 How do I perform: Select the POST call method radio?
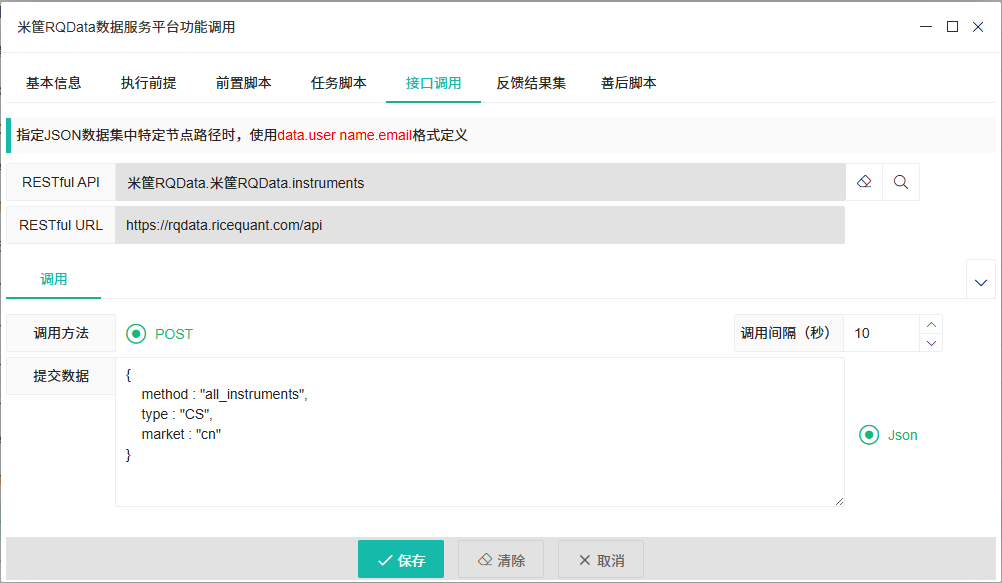[x=136, y=334]
